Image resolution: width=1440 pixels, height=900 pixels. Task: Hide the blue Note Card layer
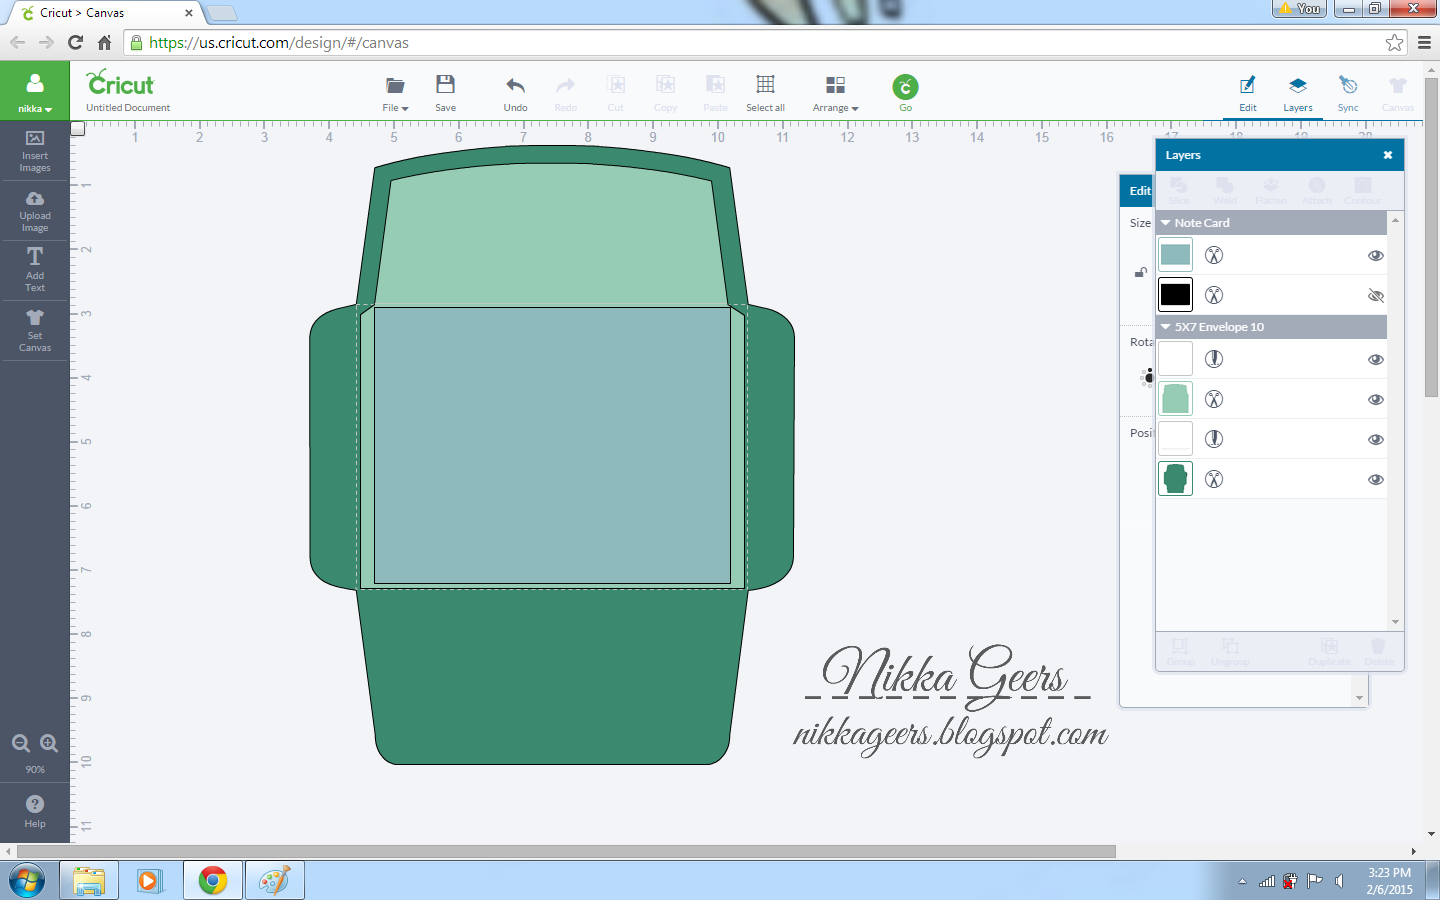click(1375, 256)
